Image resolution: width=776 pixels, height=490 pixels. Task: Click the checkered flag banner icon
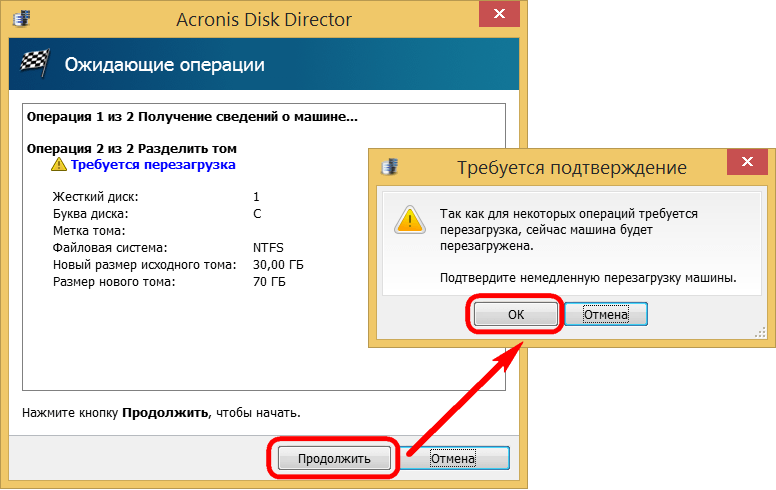(35, 66)
